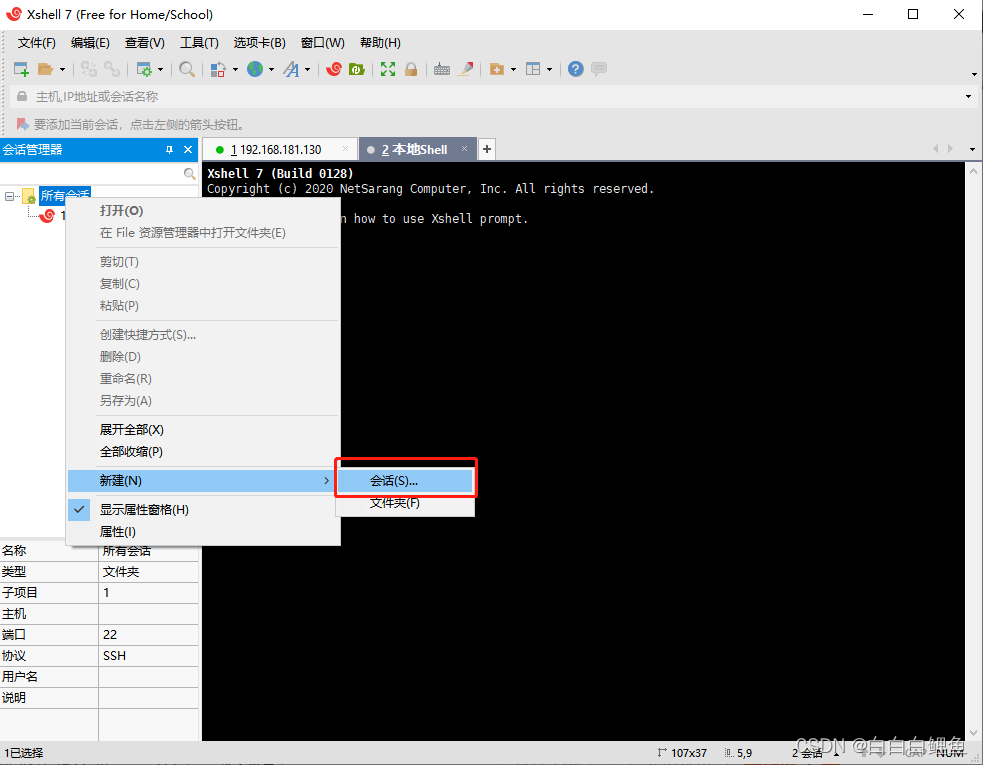Launch Xshell red swirl toolbar icon
This screenshot has height=765, width=983.
334,69
